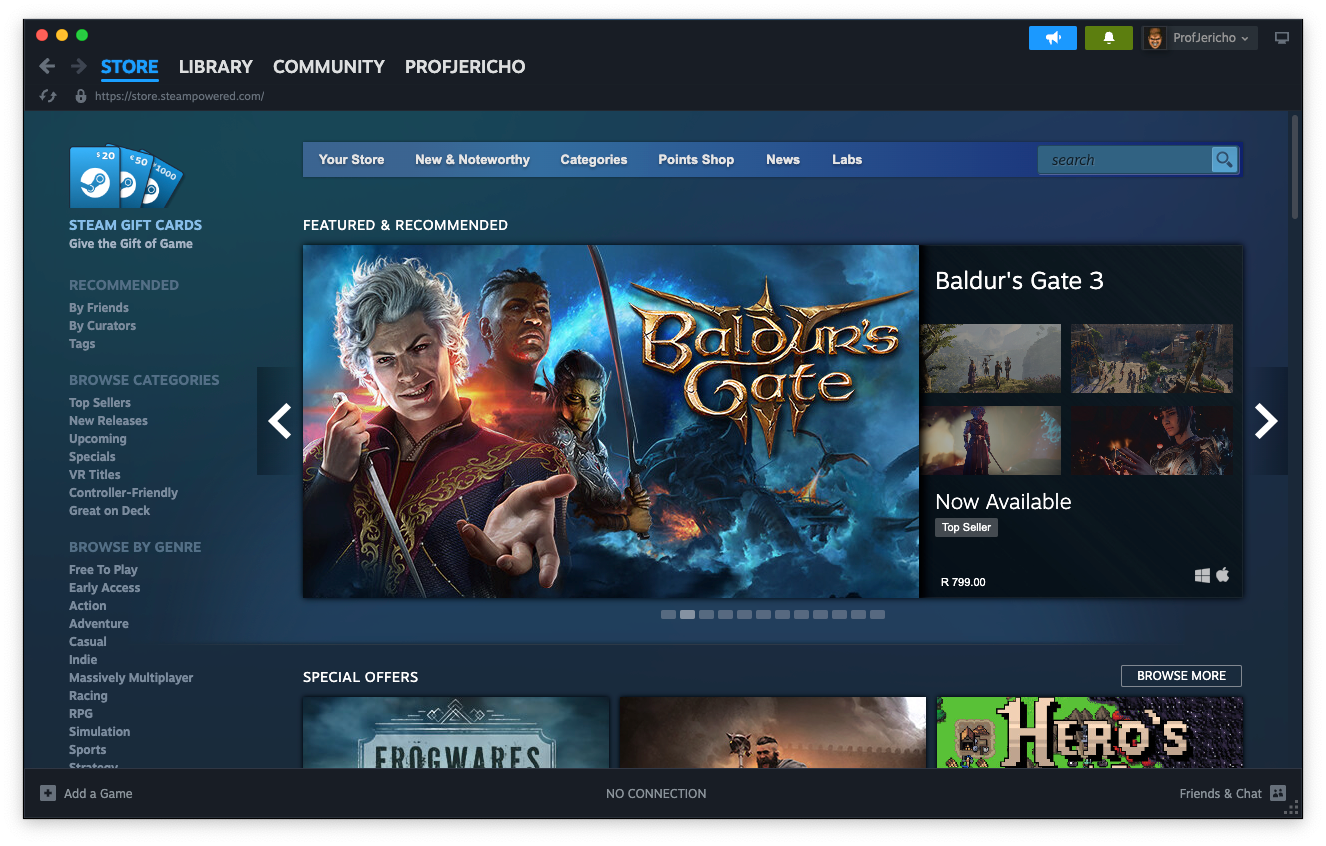Browse Great on Deck games
The width and height of the screenshot is (1326, 846).
[109, 511]
